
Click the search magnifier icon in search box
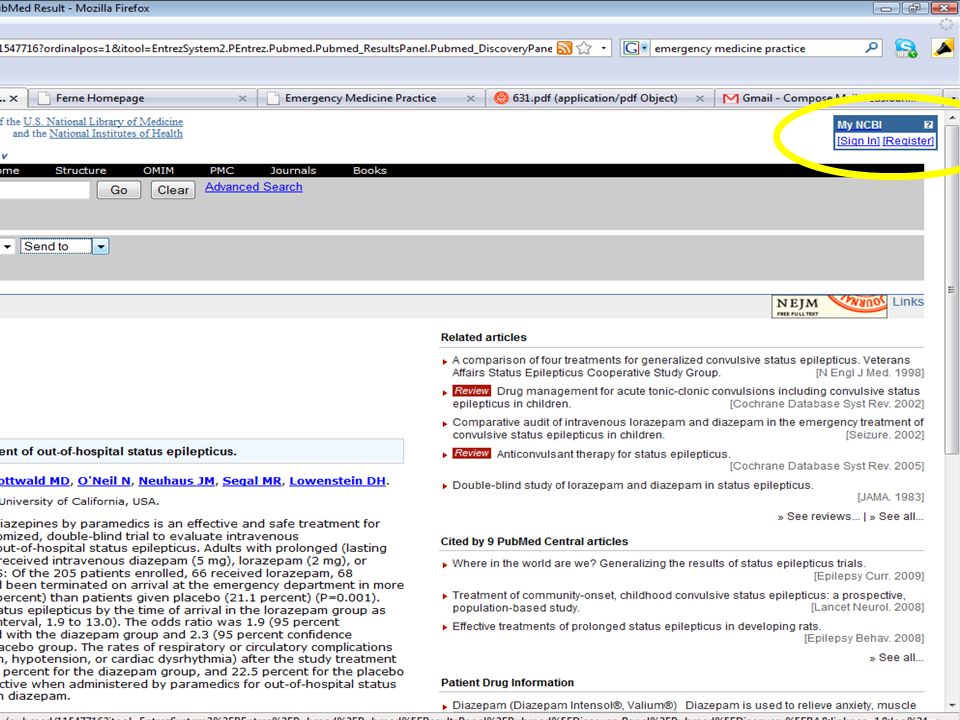coord(871,48)
